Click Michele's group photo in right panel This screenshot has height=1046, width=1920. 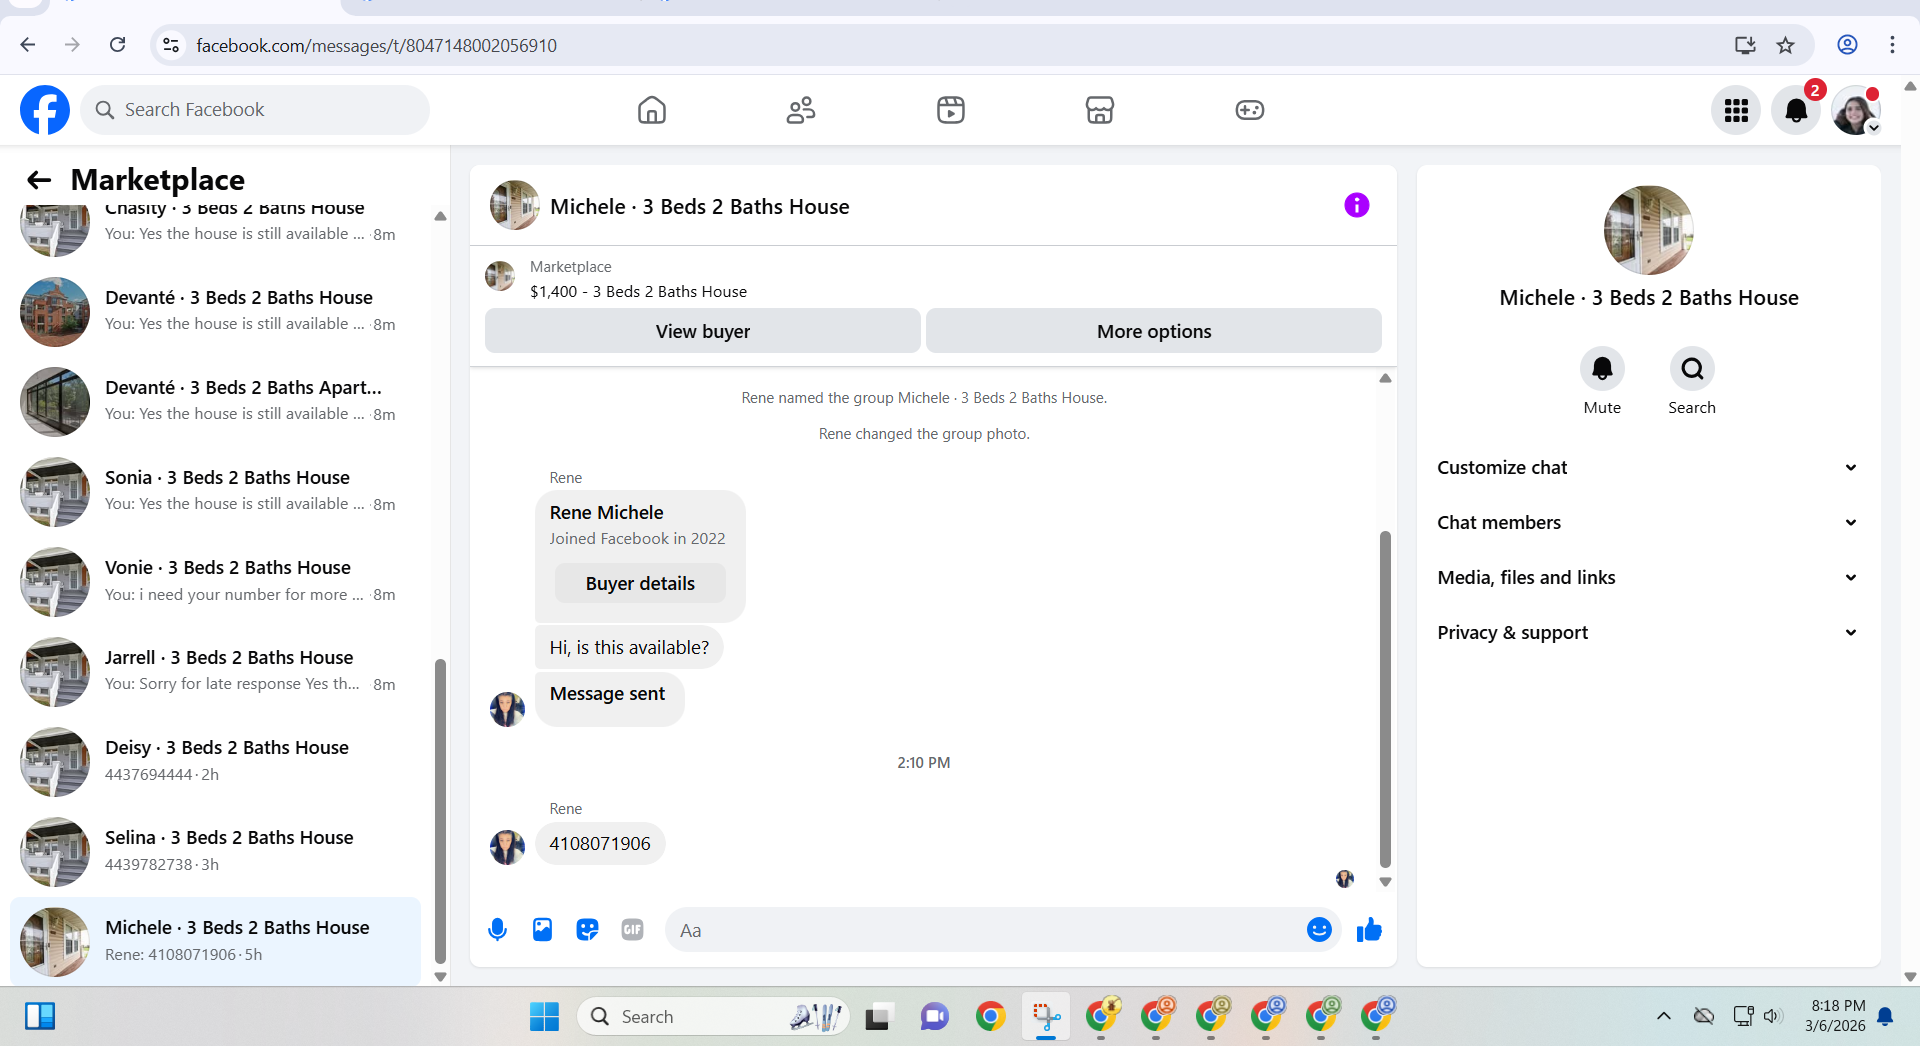coord(1649,230)
